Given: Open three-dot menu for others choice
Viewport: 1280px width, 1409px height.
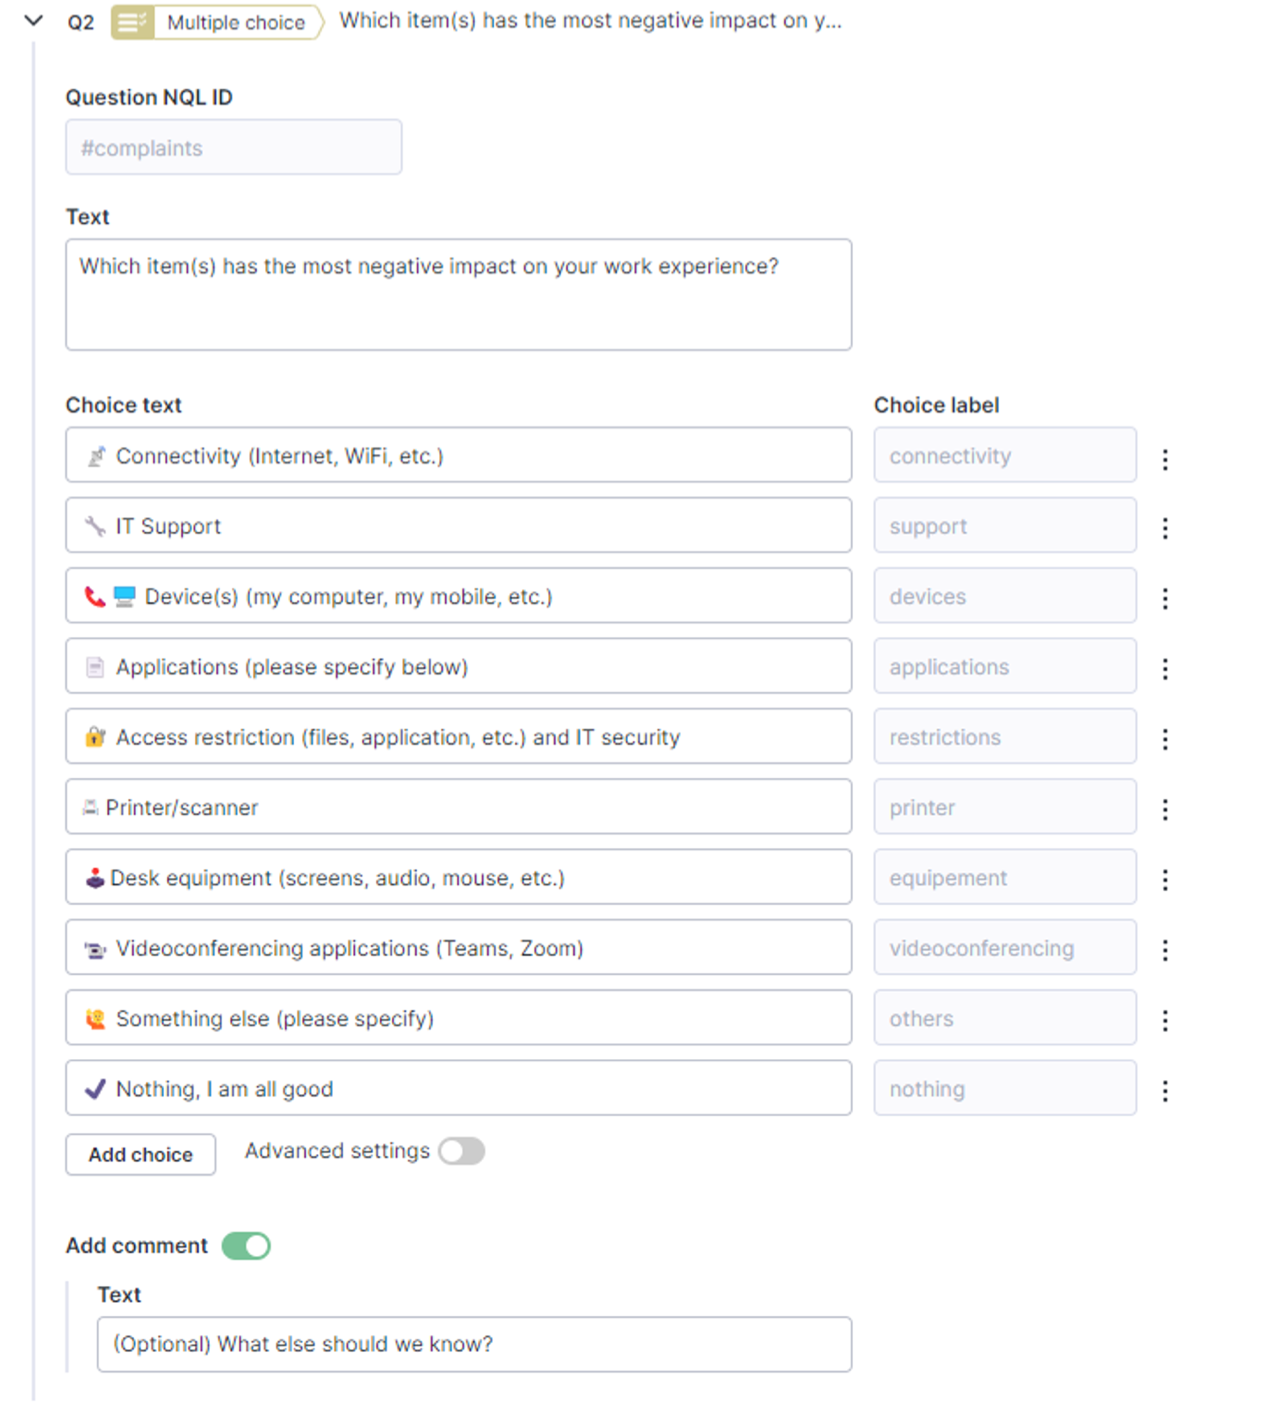Looking at the screenshot, I should (x=1165, y=1020).
